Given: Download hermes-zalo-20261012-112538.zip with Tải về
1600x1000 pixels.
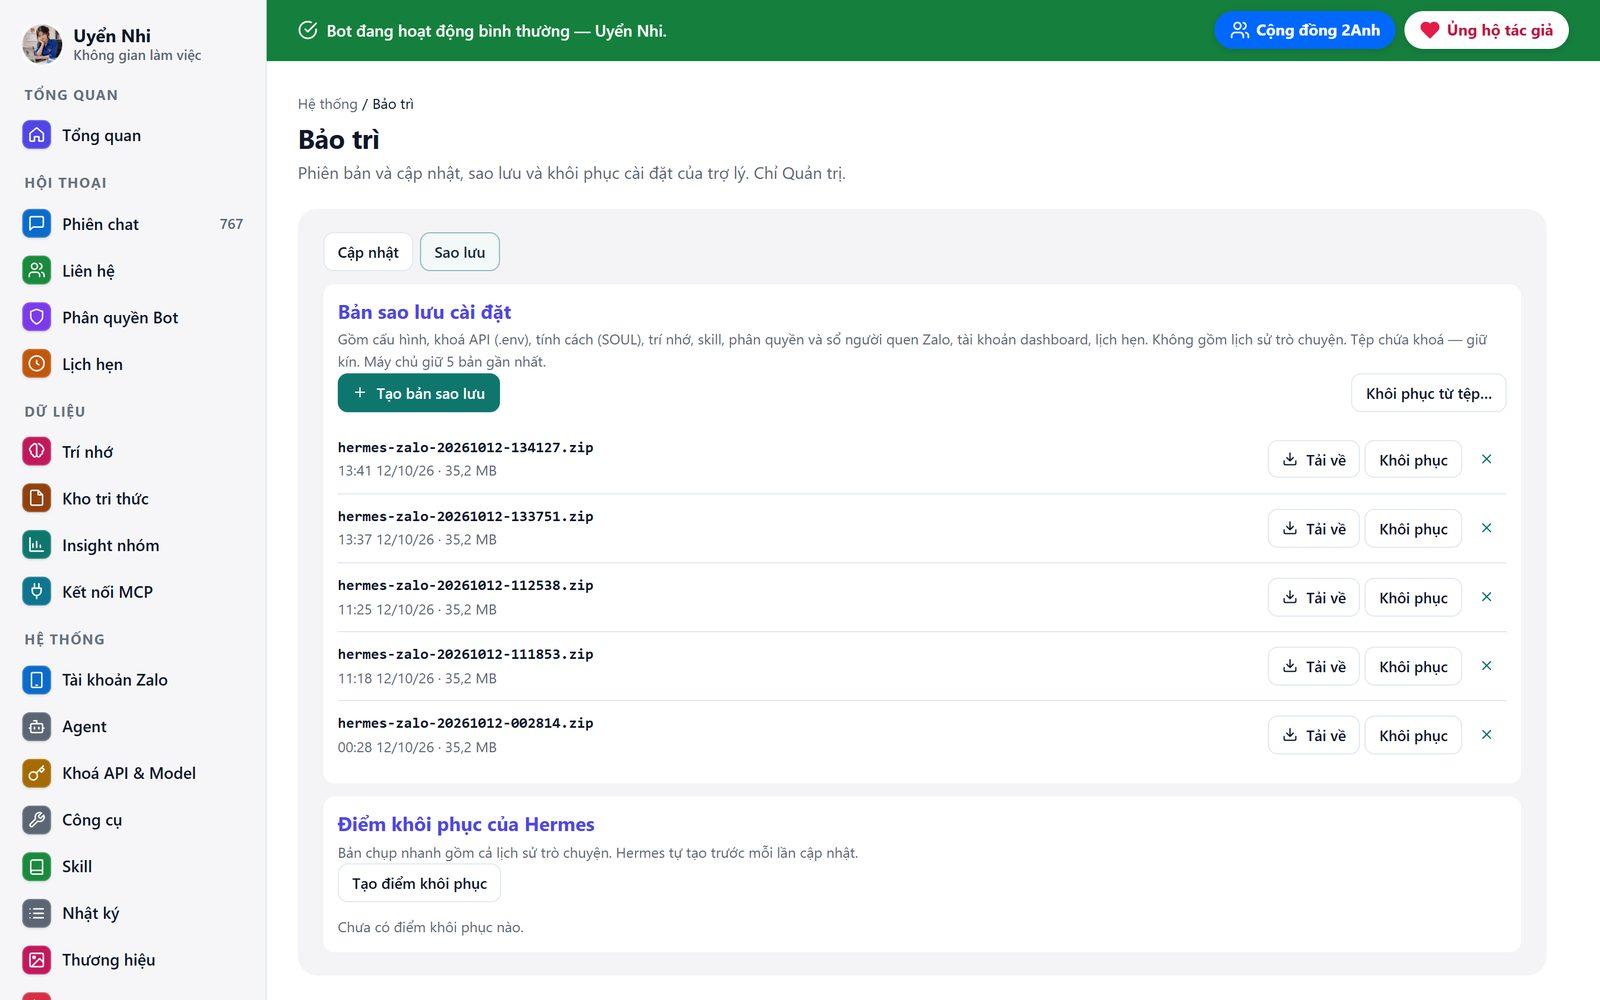Looking at the screenshot, I should pos(1314,597).
